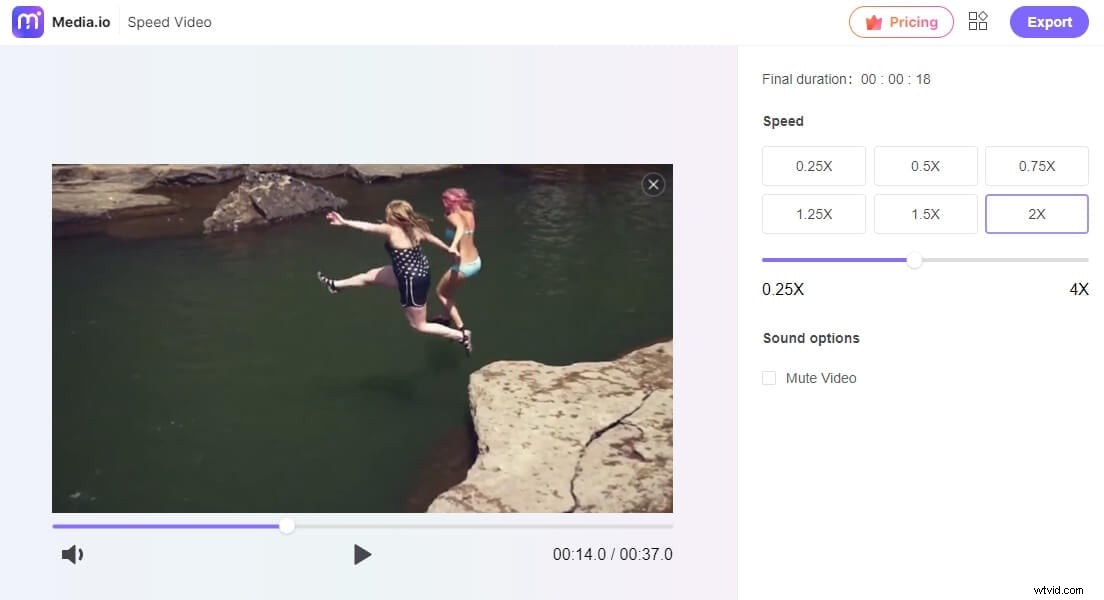Click the progress knob on the video timeline
This screenshot has width=1104, height=600.
click(x=287, y=525)
